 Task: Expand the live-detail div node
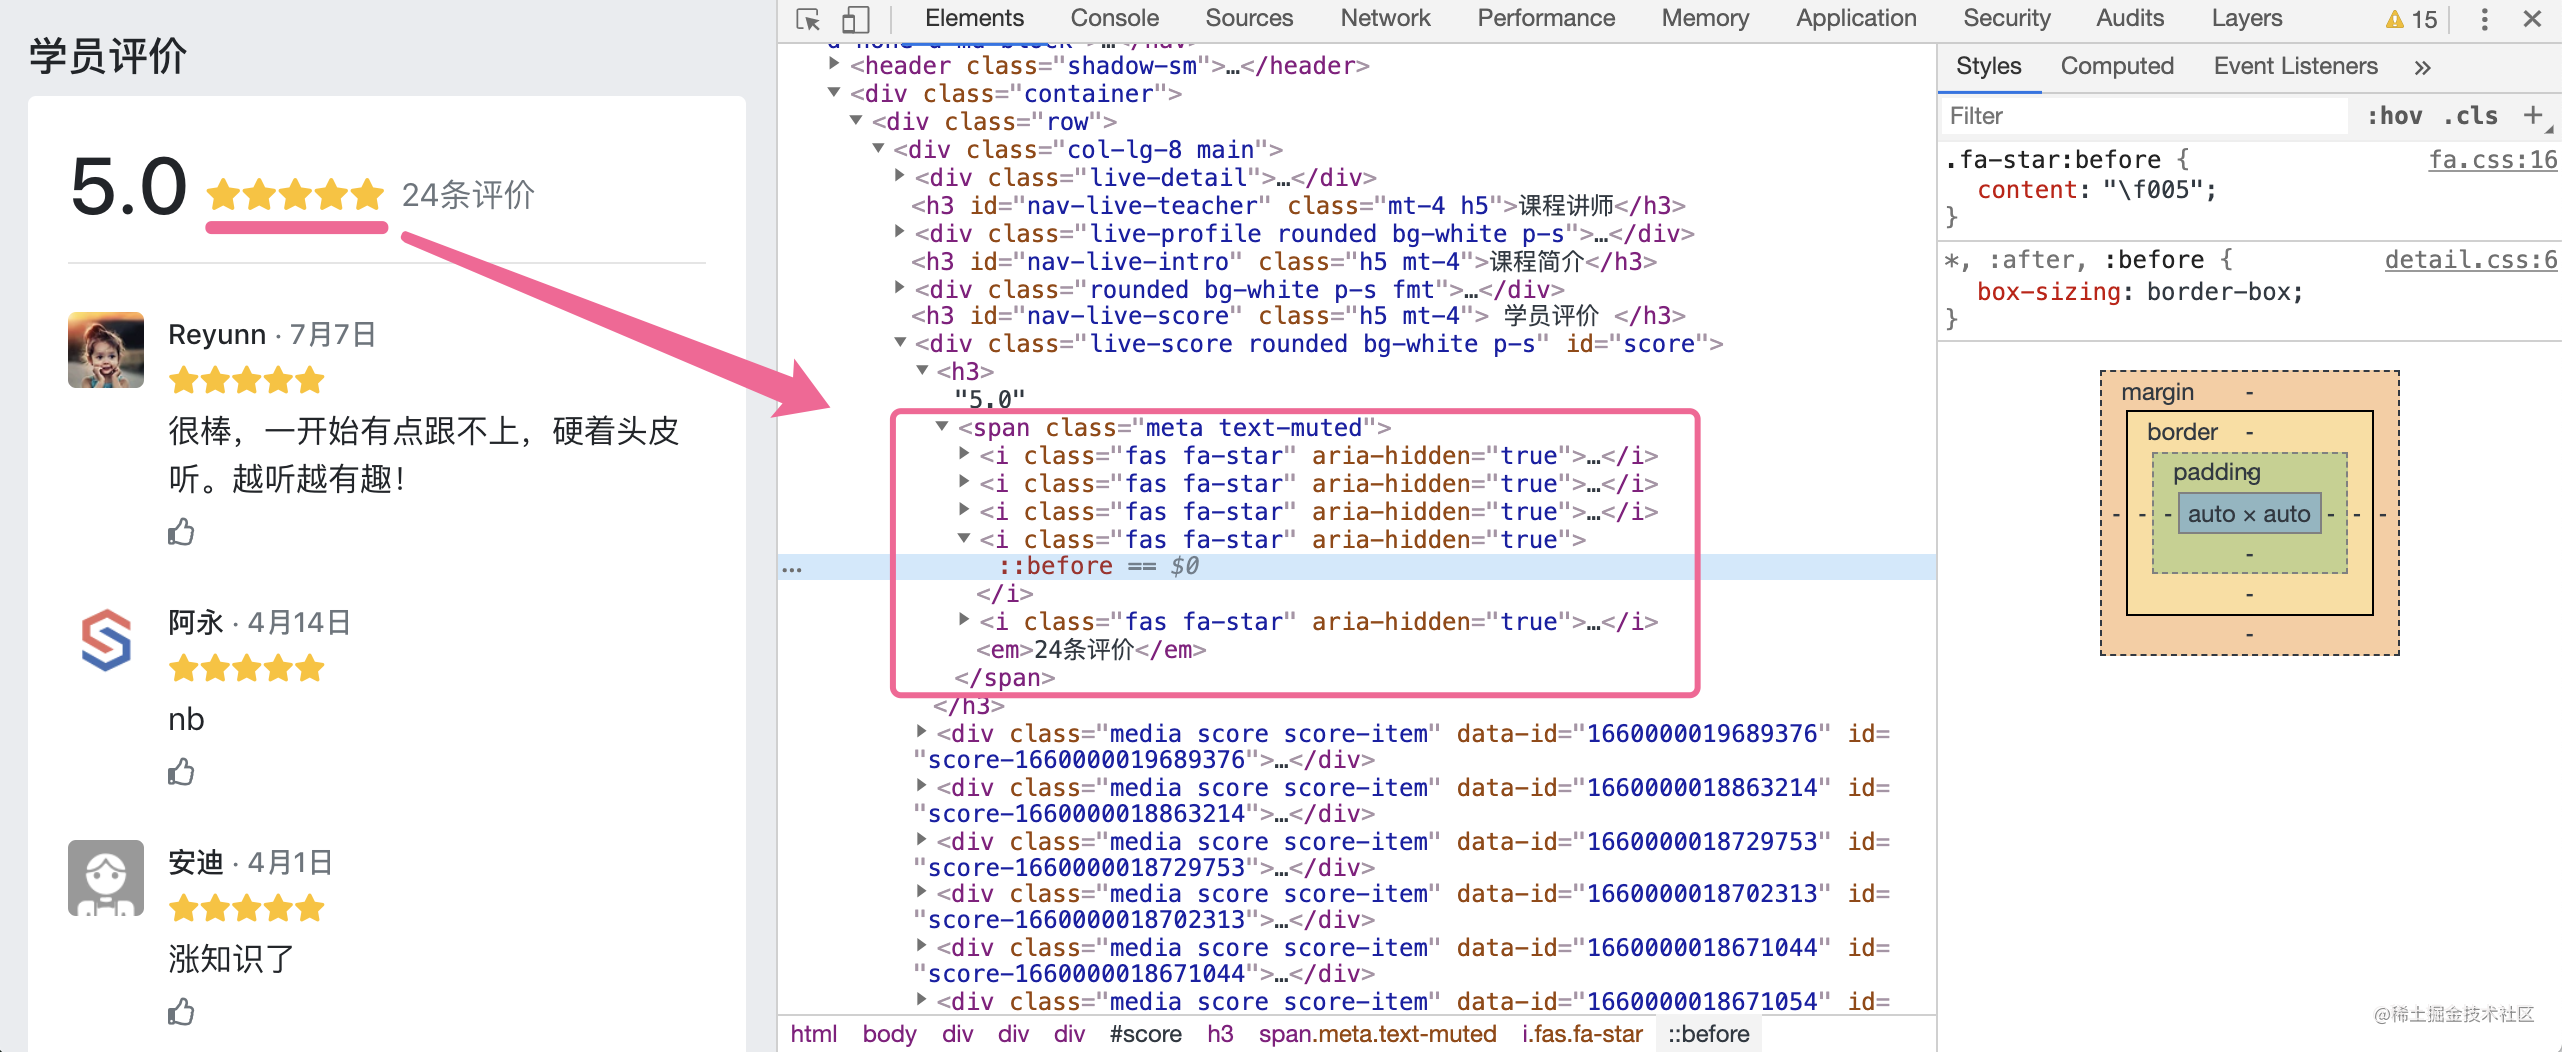click(900, 176)
